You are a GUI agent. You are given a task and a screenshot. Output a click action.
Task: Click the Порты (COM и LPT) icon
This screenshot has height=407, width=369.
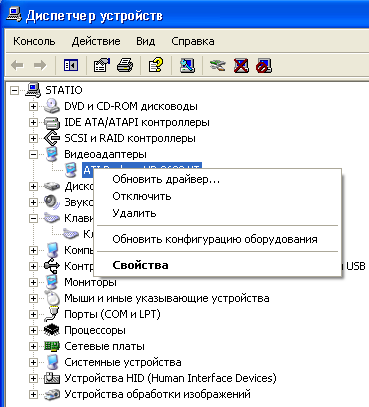click(52, 314)
